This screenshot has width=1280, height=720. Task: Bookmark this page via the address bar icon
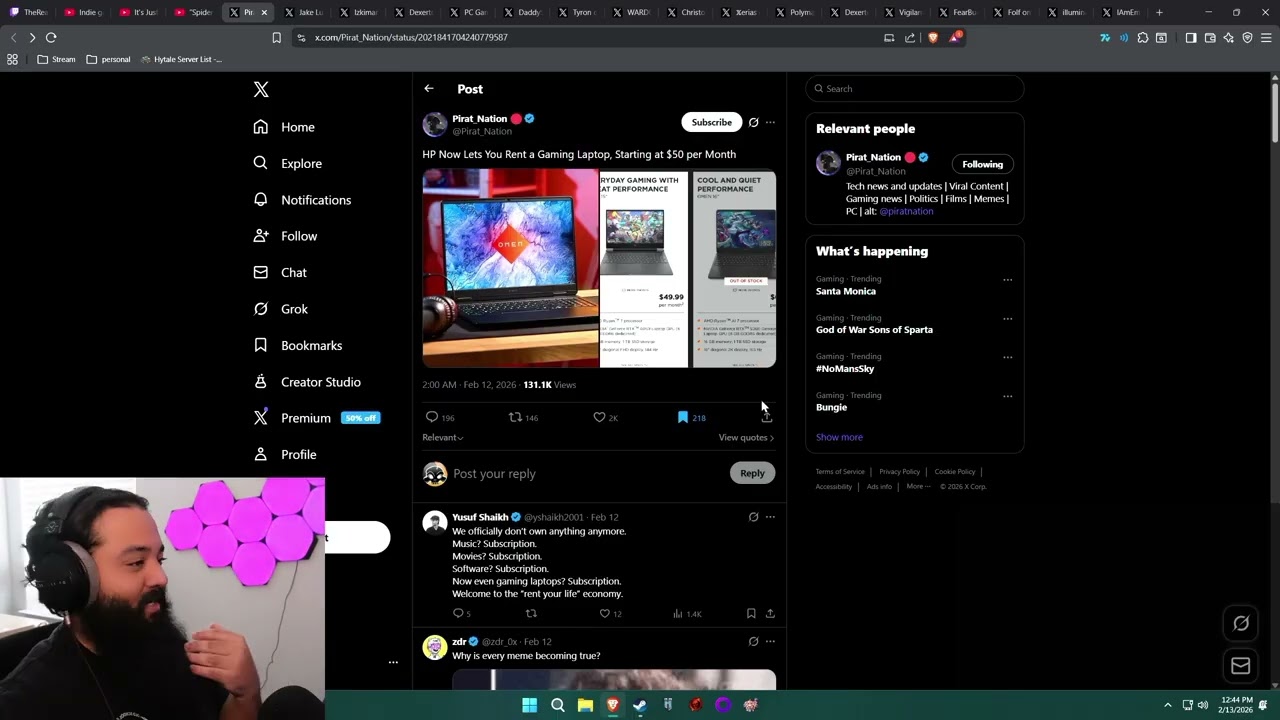pos(276,37)
